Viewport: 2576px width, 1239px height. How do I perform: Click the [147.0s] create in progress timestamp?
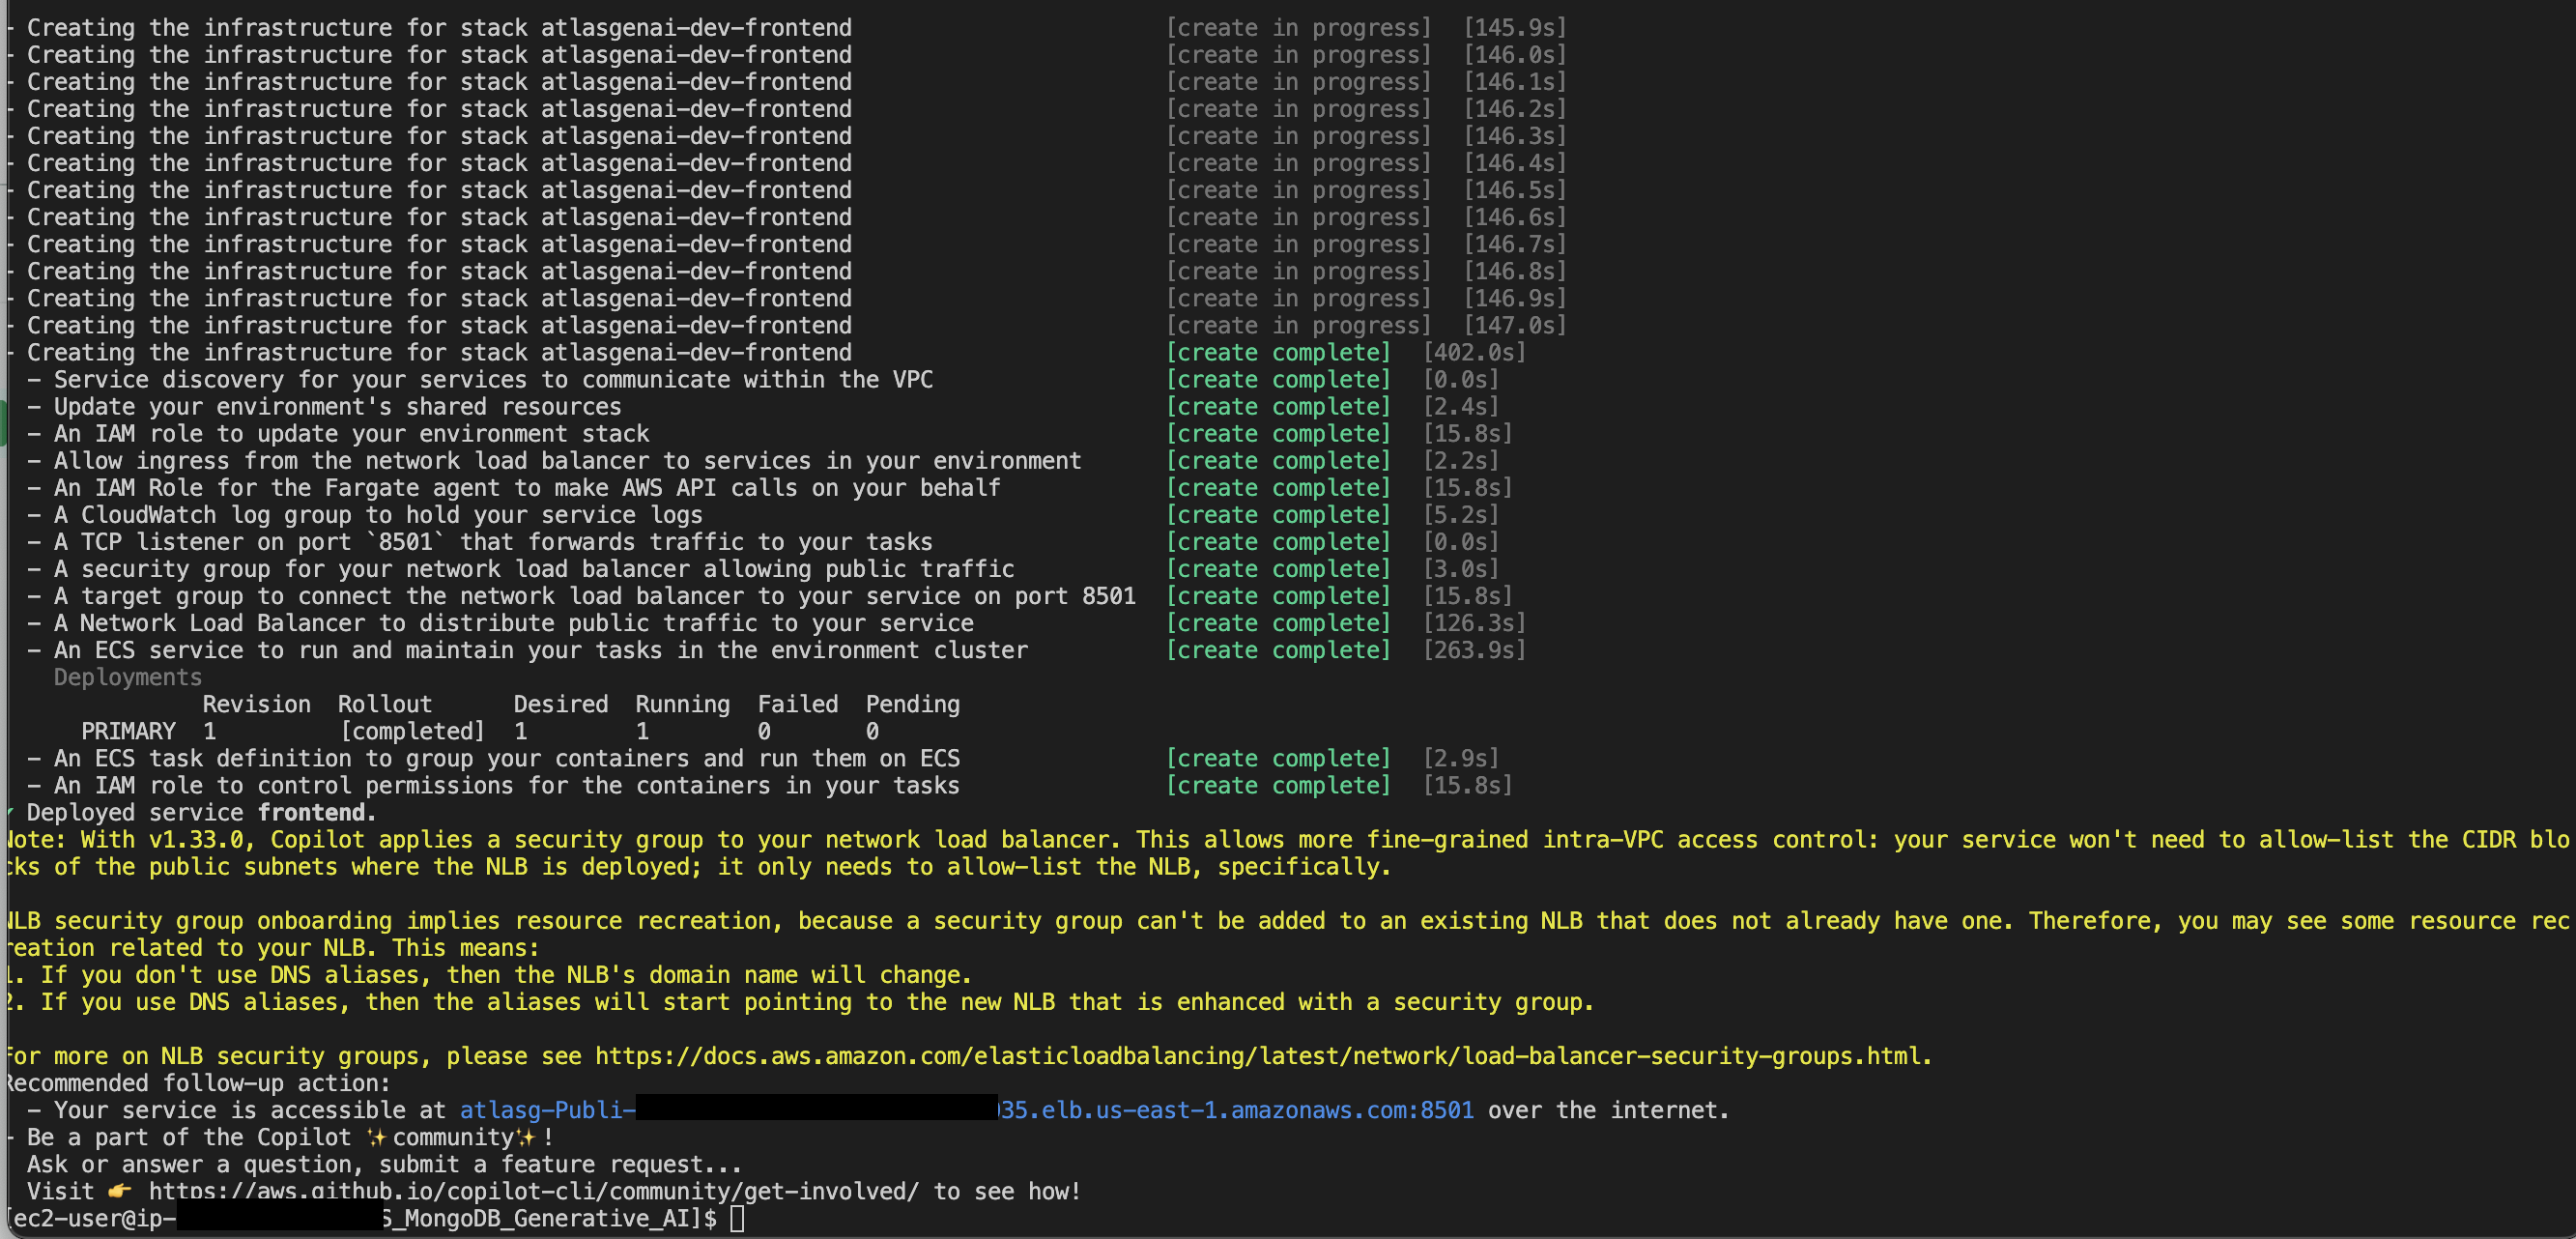click(1514, 326)
